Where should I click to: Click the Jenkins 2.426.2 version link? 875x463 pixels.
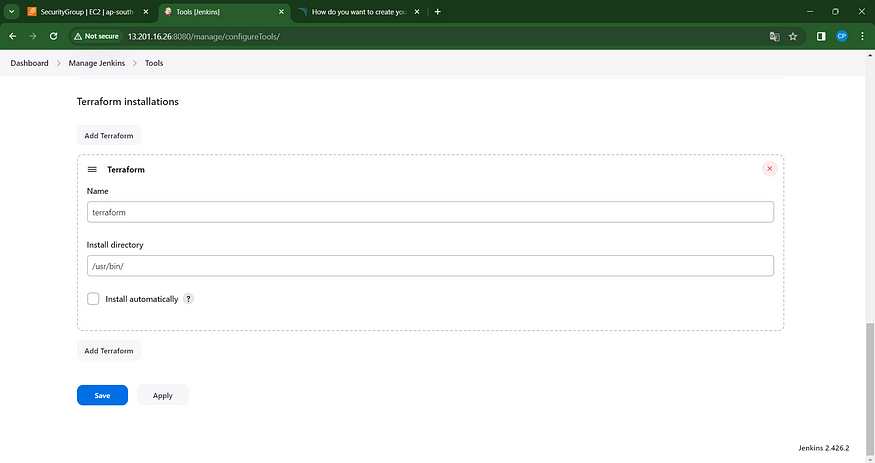pyautogui.click(x=824, y=448)
